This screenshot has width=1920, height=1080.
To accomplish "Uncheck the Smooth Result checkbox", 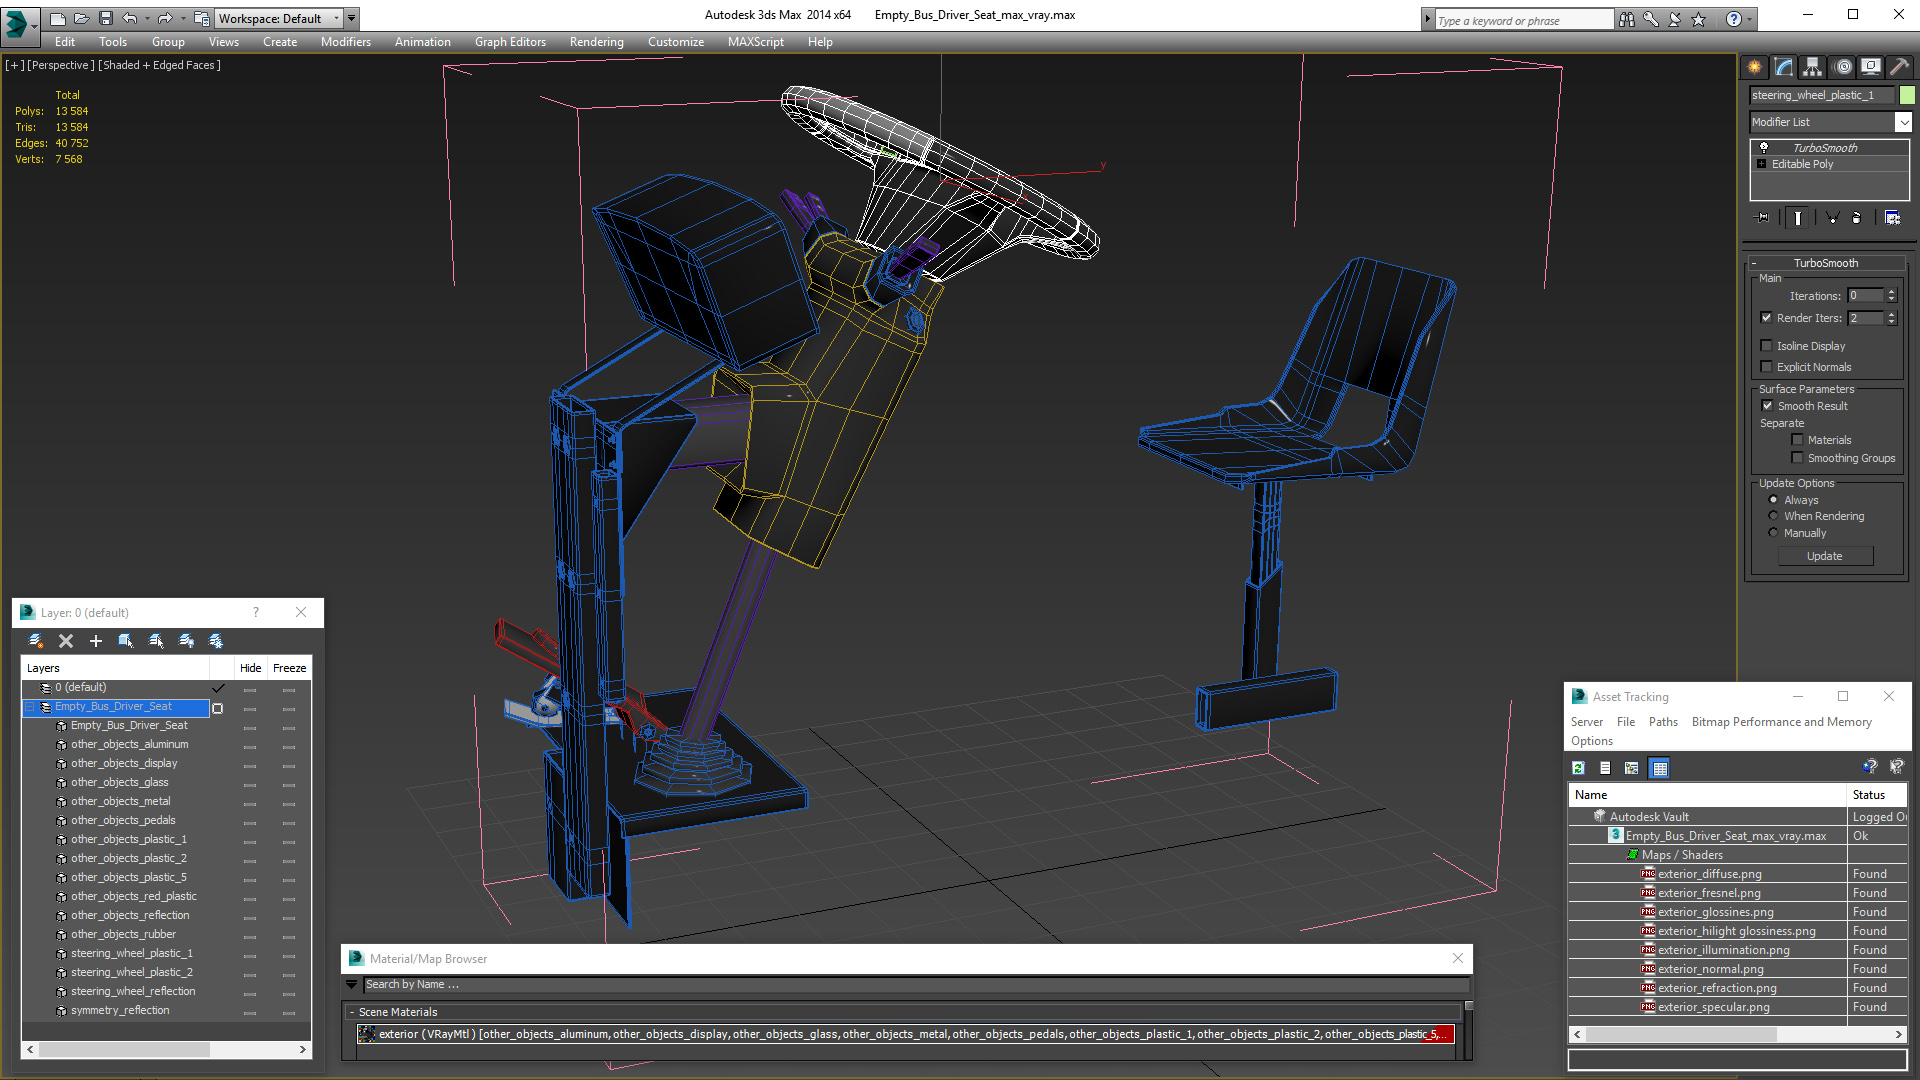I will [x=1767, y=406].
